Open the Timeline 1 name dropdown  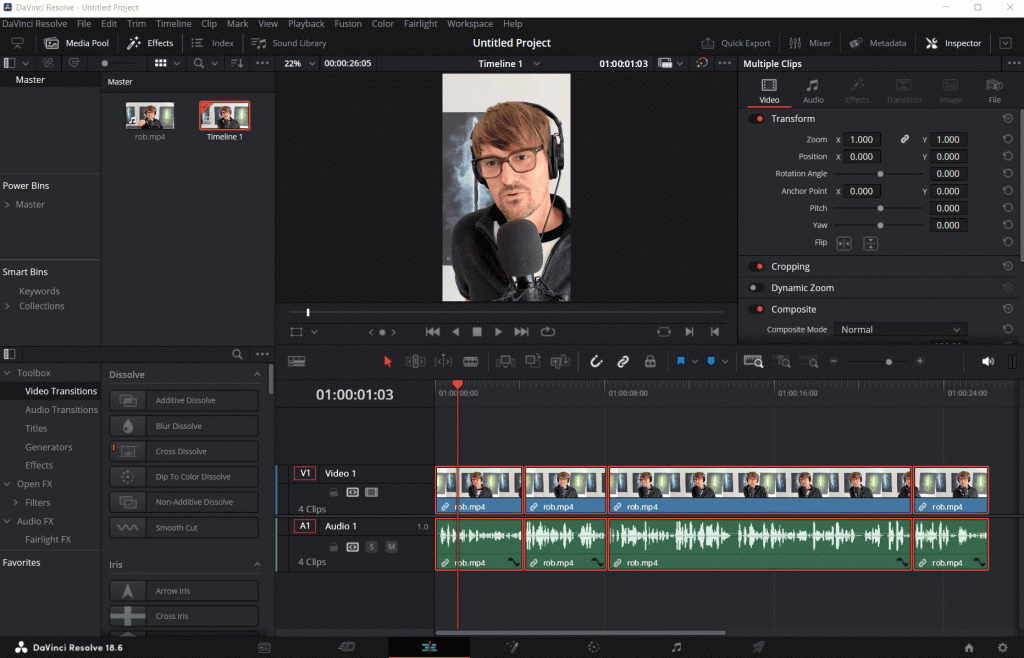click(x=509, y=63)
